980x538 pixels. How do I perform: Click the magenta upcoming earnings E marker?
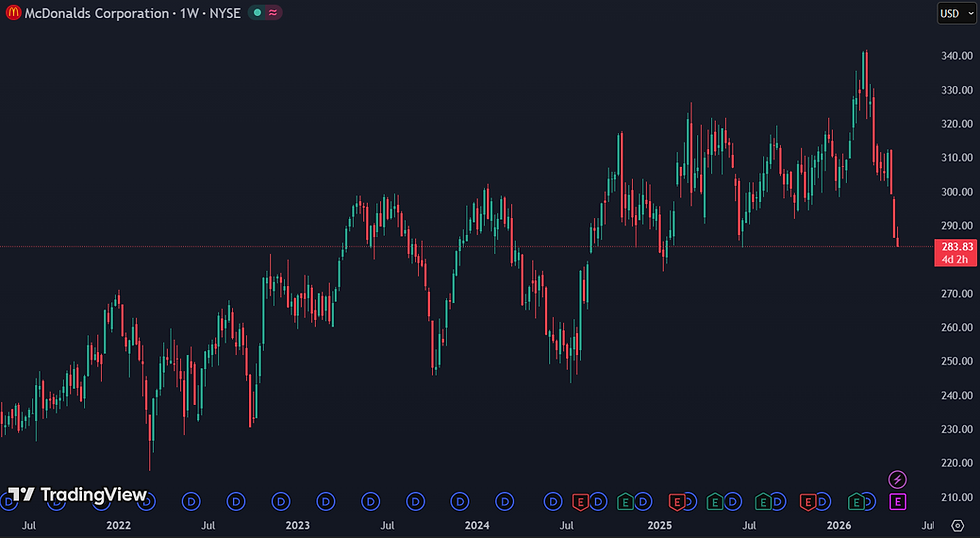898,501
